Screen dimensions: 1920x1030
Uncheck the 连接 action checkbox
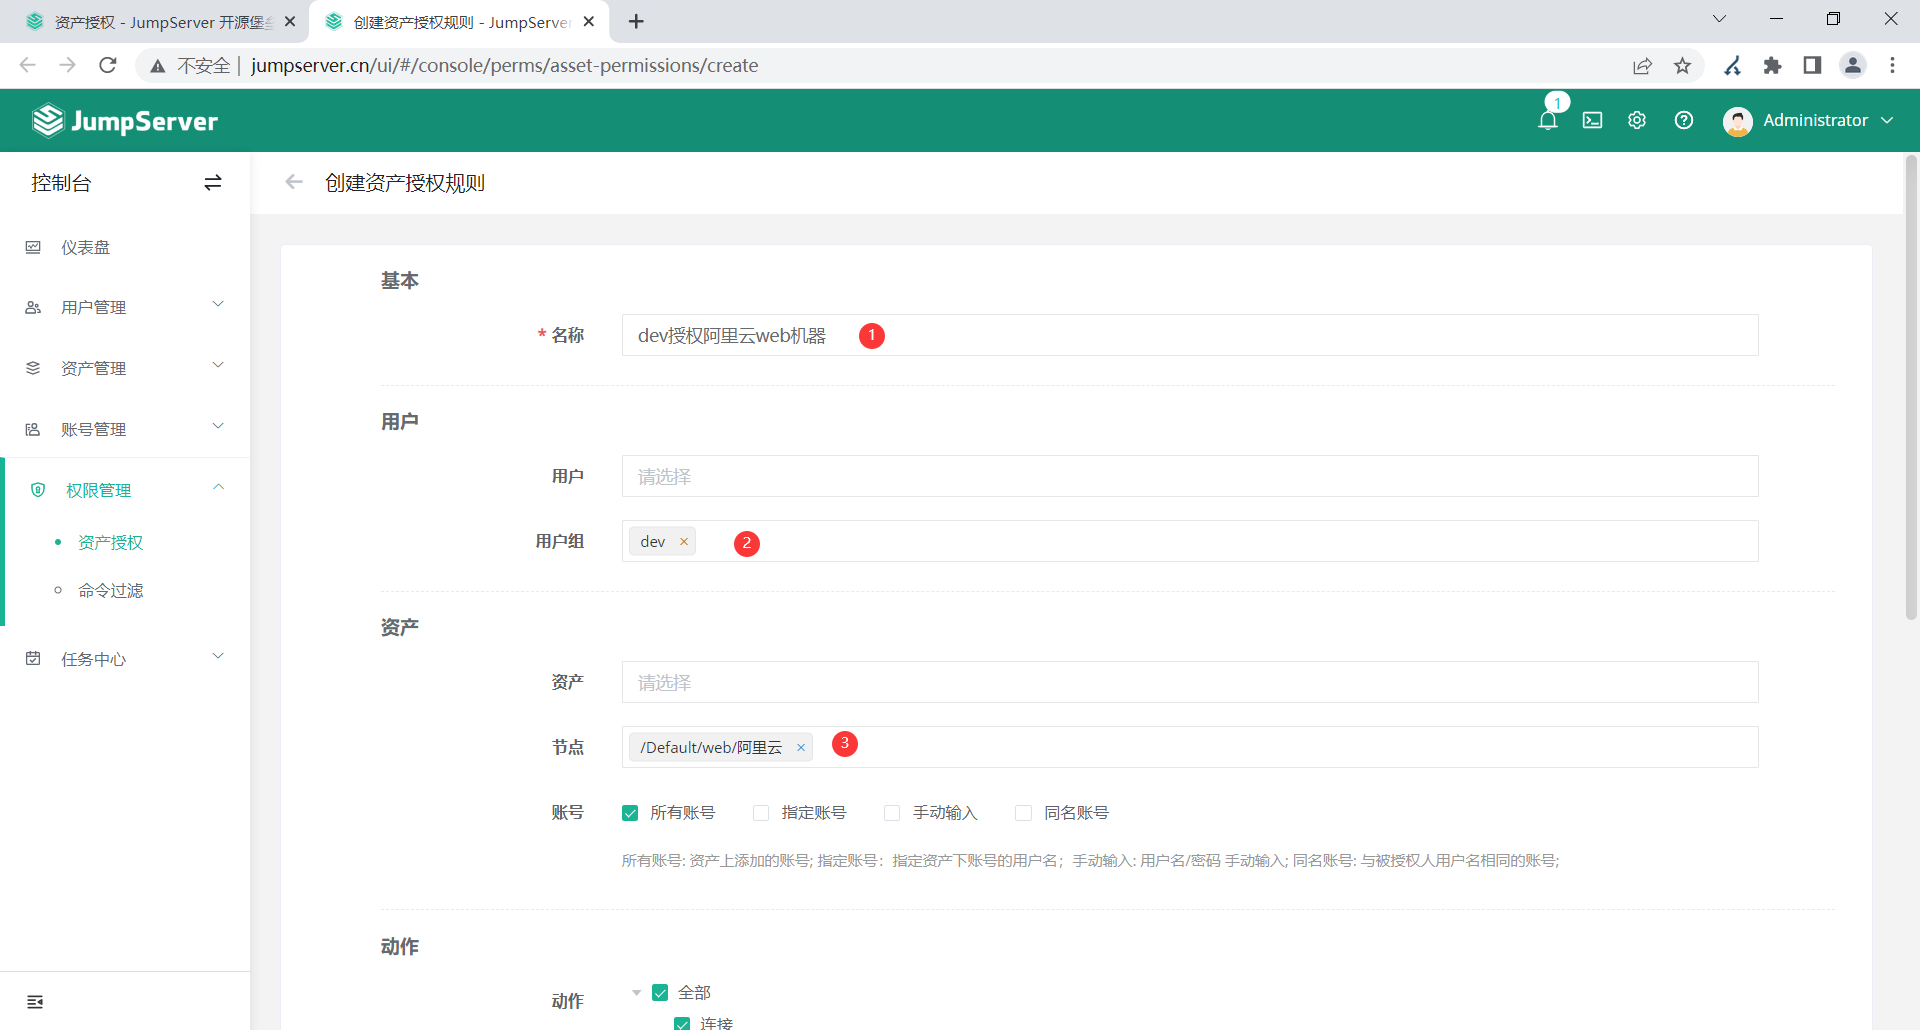coord(682,1024)
